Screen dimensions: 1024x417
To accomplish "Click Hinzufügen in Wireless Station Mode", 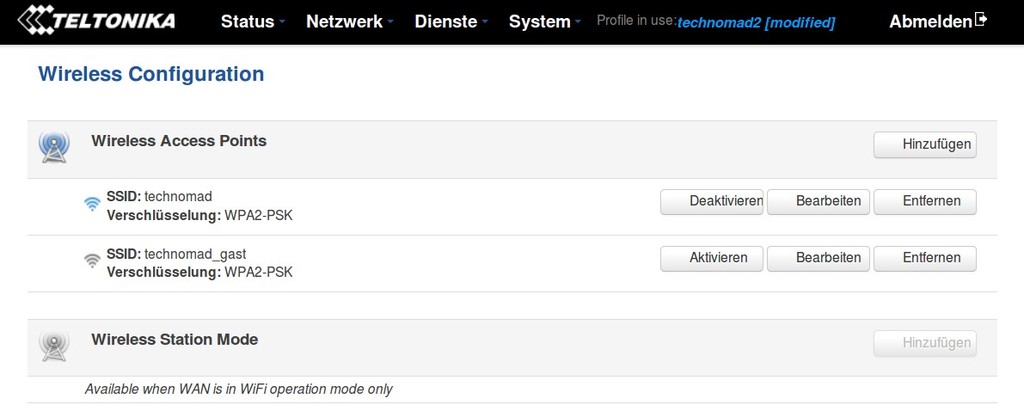I will [925, 344].
